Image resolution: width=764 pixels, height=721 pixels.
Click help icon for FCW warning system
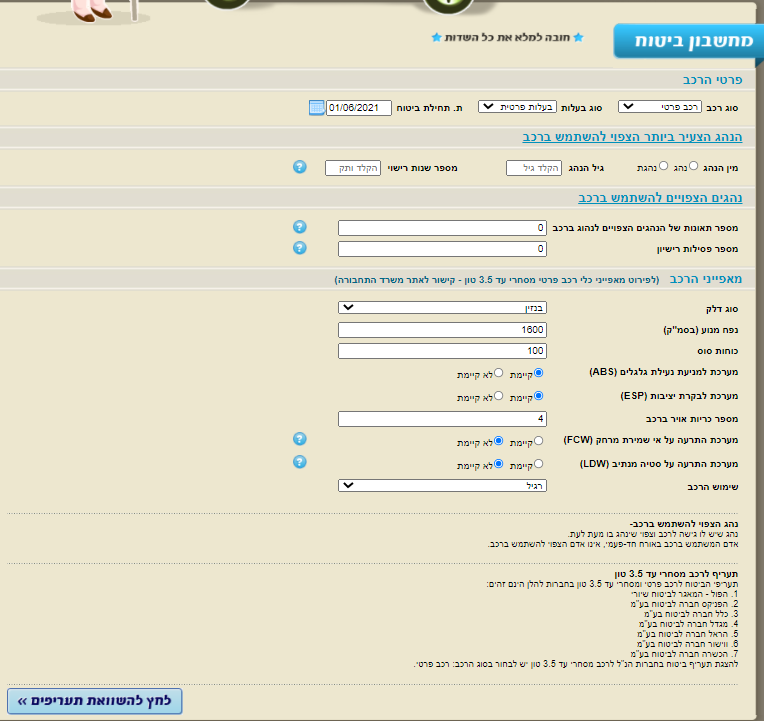pos(300,439)
